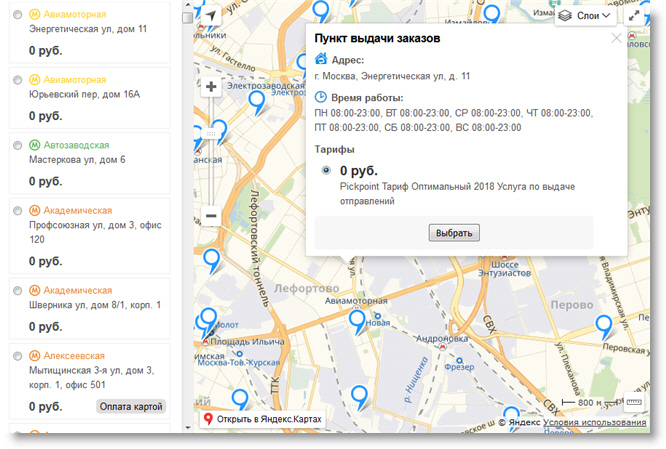666x449 pixels.
Task: Click the Оплата картой badge
Action: [x=131, y=407]
